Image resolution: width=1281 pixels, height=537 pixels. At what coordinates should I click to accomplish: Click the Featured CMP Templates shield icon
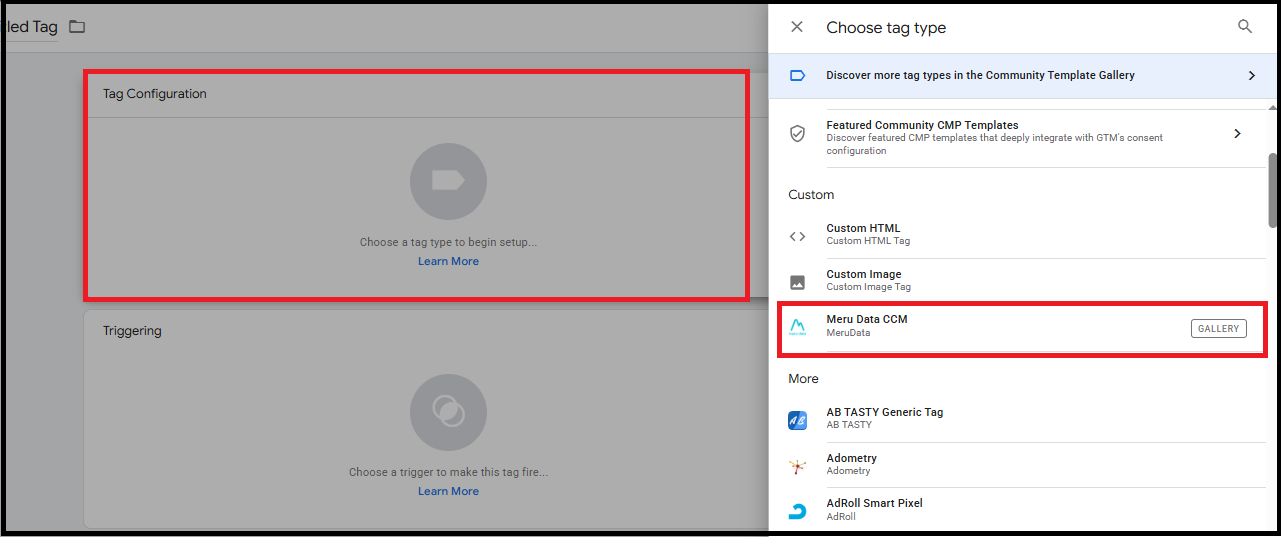pyautogui.click(x=797, y=133)
